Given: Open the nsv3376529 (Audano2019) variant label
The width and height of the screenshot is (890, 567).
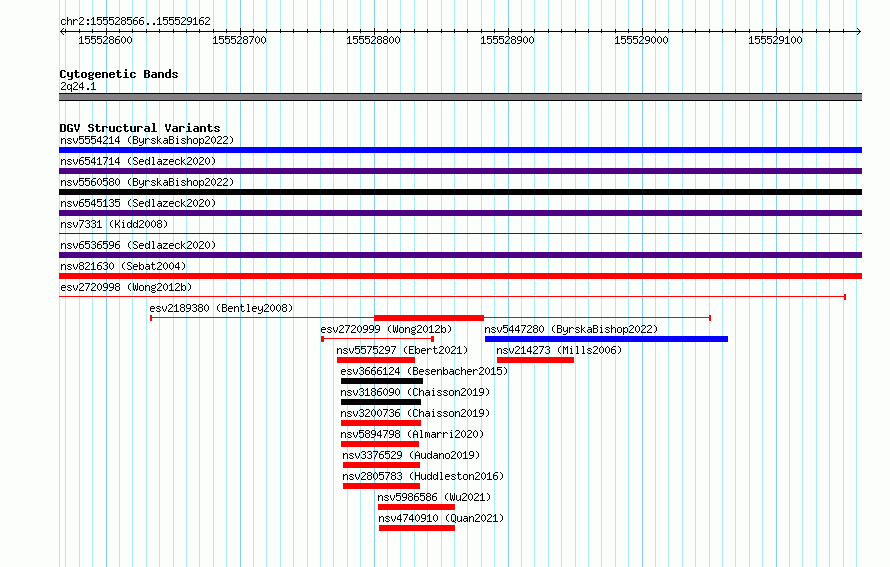Looking at the screenshot, I should [x=411, y=455].
